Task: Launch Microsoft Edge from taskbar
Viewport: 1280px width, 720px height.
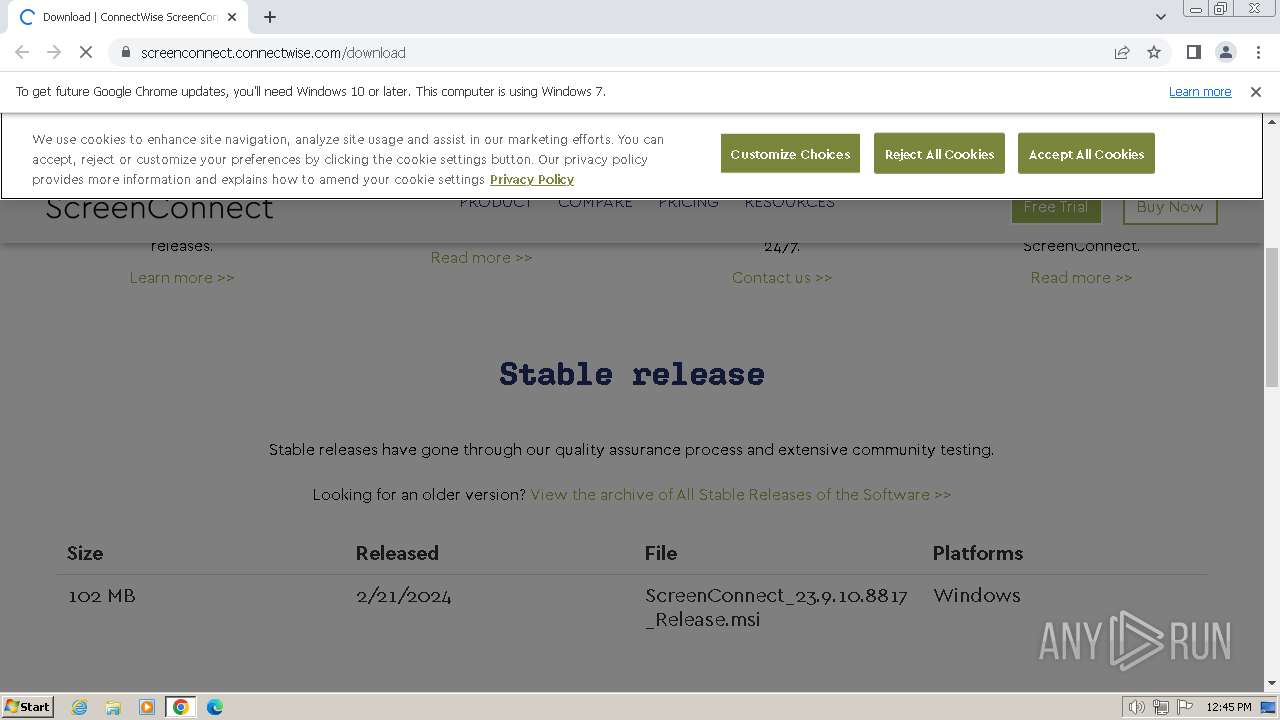Action: point(215,707)
